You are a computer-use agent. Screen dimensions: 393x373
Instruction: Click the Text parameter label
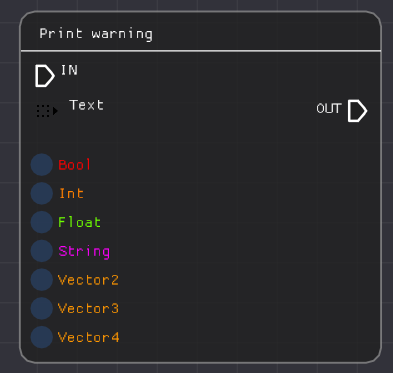tap(86, 105)
